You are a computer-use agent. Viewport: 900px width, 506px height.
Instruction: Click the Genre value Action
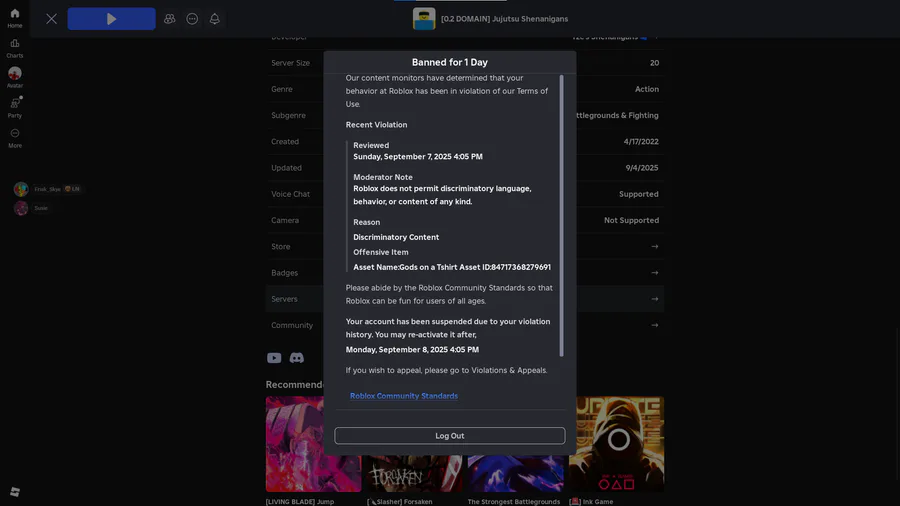647,89
